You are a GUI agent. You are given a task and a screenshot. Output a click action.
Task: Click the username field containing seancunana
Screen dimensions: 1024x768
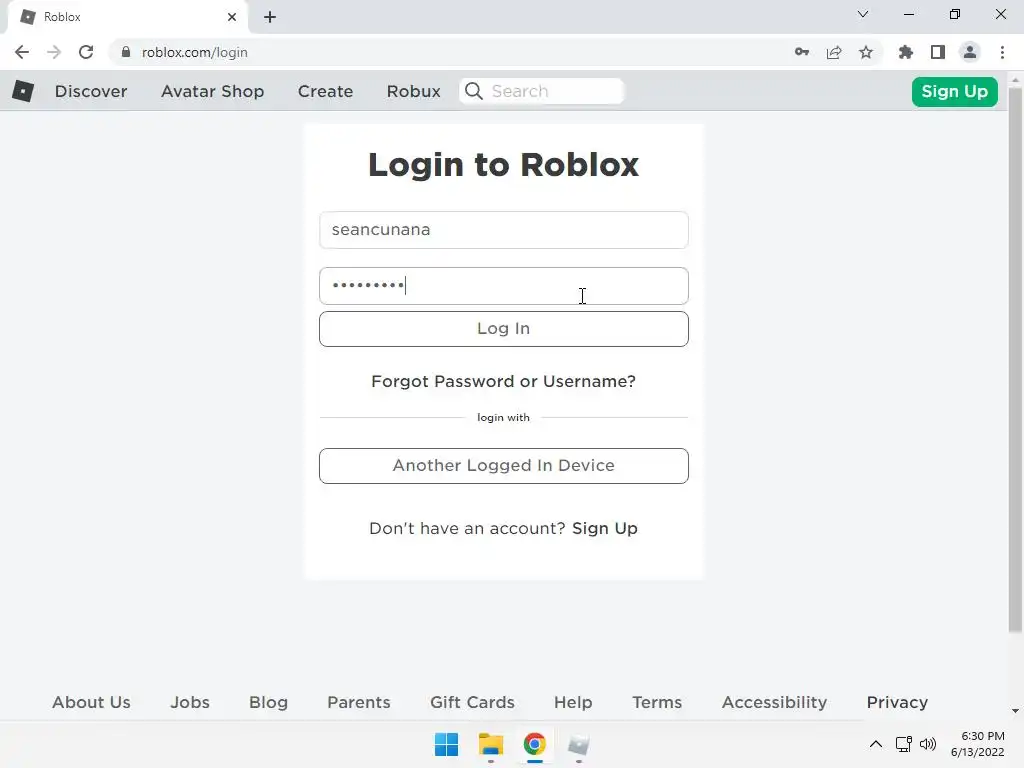[x=504, y=230]
